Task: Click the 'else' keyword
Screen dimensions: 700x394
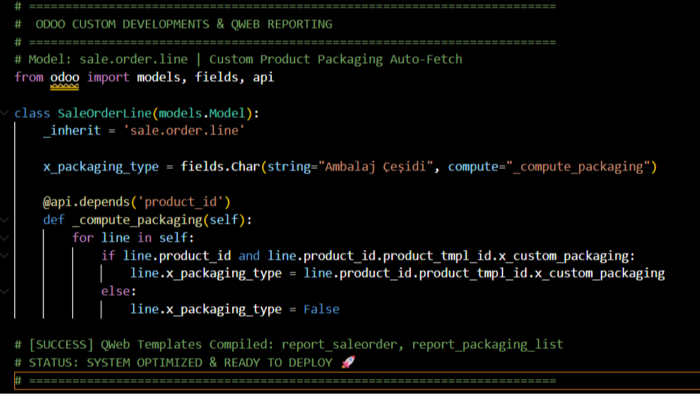Action: [115, 291]
